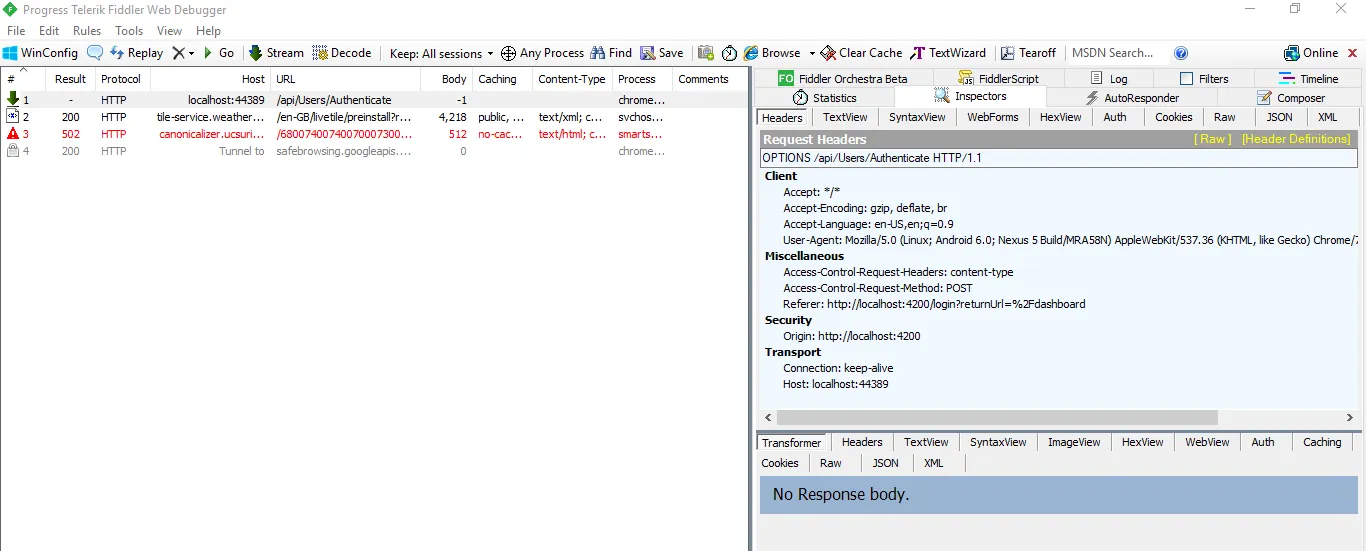Open WebForms request inspector tab

pyautogui.click(x=992, y=117)
